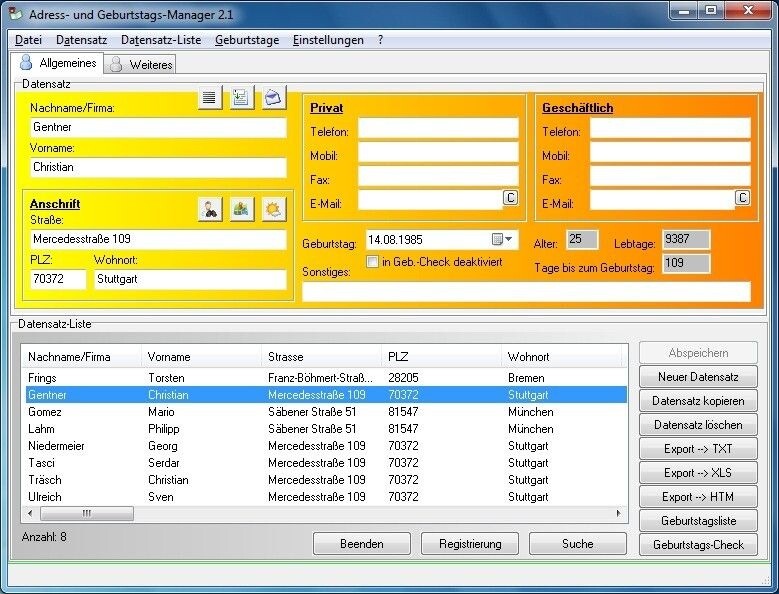Sort list by PLZ column header

tap(442, 357)
